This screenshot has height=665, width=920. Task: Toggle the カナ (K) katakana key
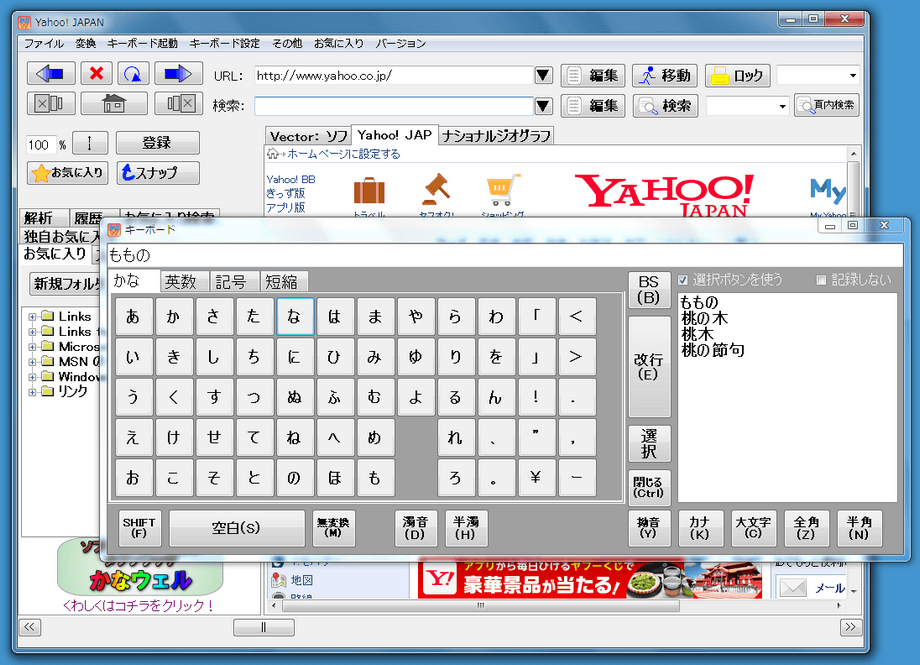point(699,528)
